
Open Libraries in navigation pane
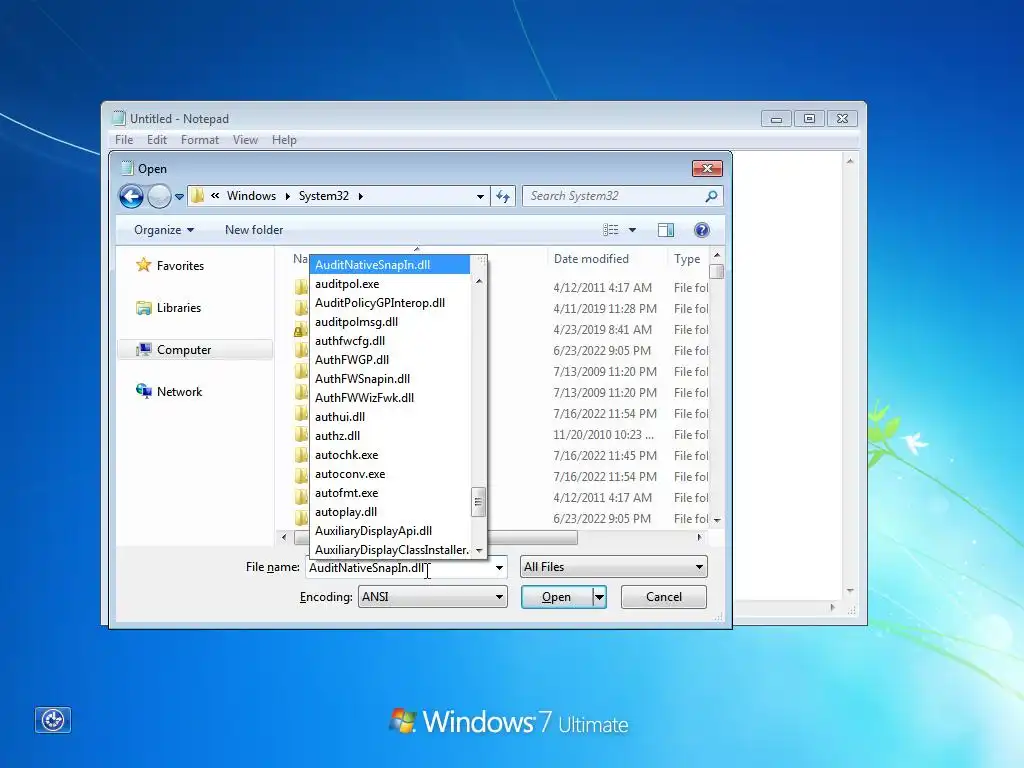point(169,308)
